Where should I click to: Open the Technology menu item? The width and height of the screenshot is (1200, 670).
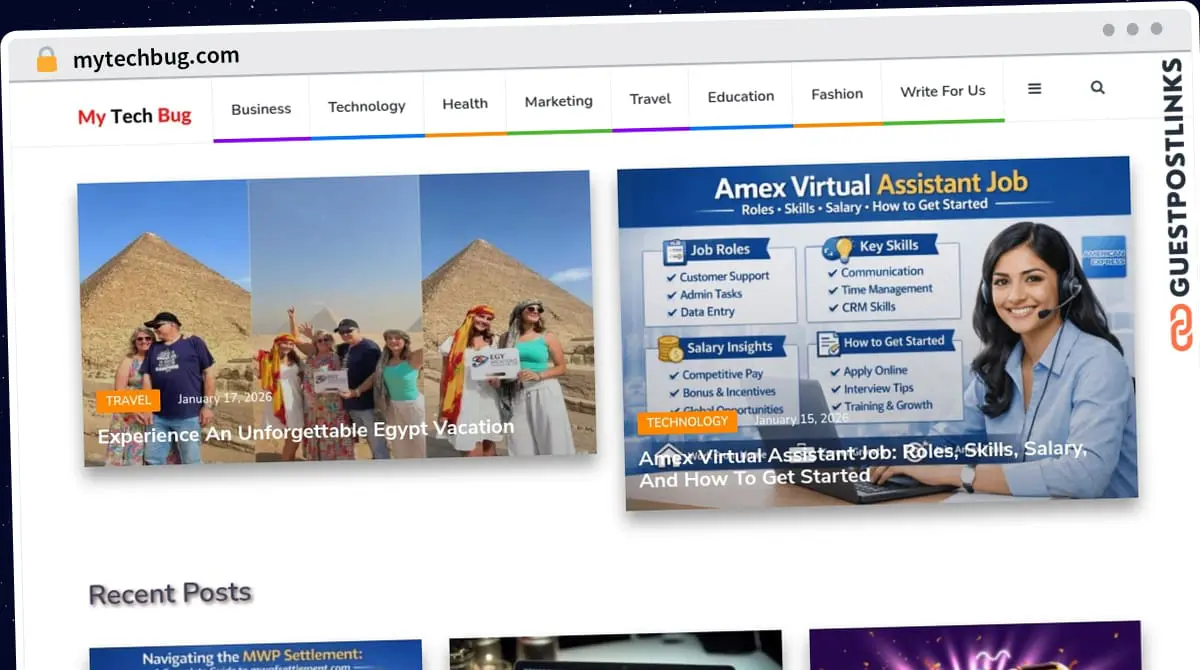367,106
